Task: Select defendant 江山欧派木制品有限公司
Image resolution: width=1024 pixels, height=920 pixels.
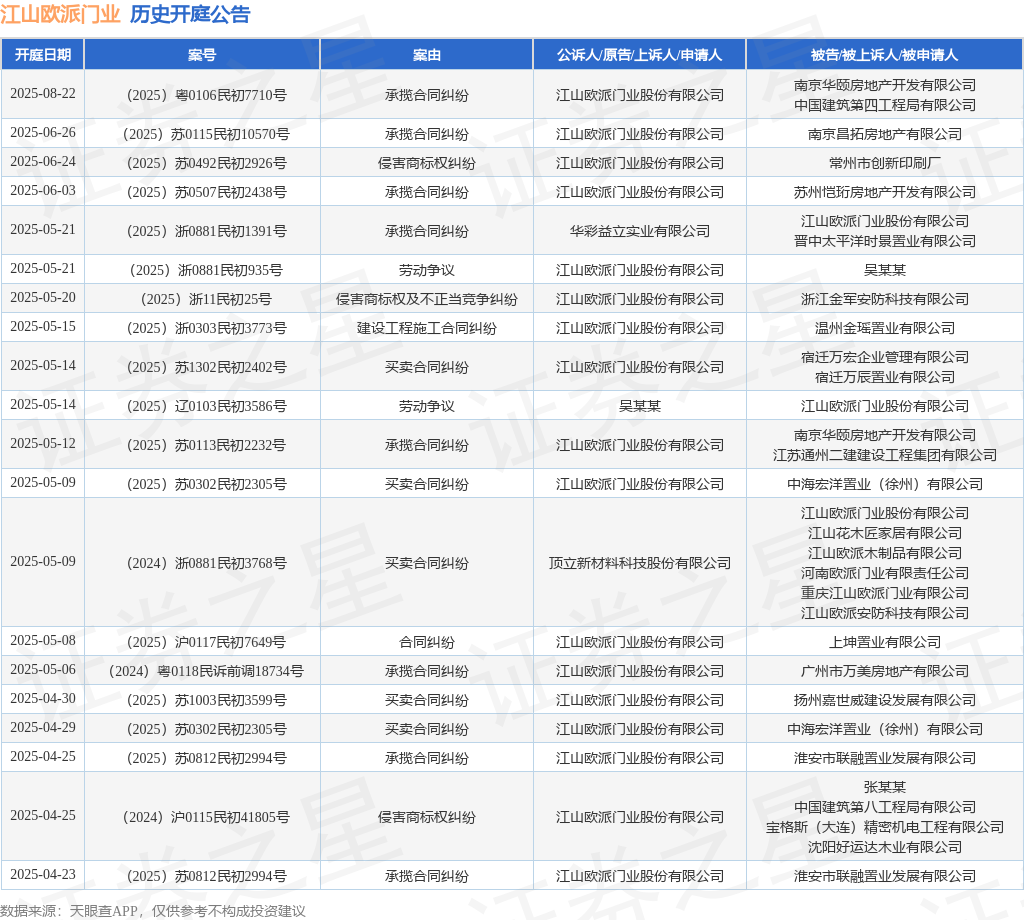Action: point(885,553)
